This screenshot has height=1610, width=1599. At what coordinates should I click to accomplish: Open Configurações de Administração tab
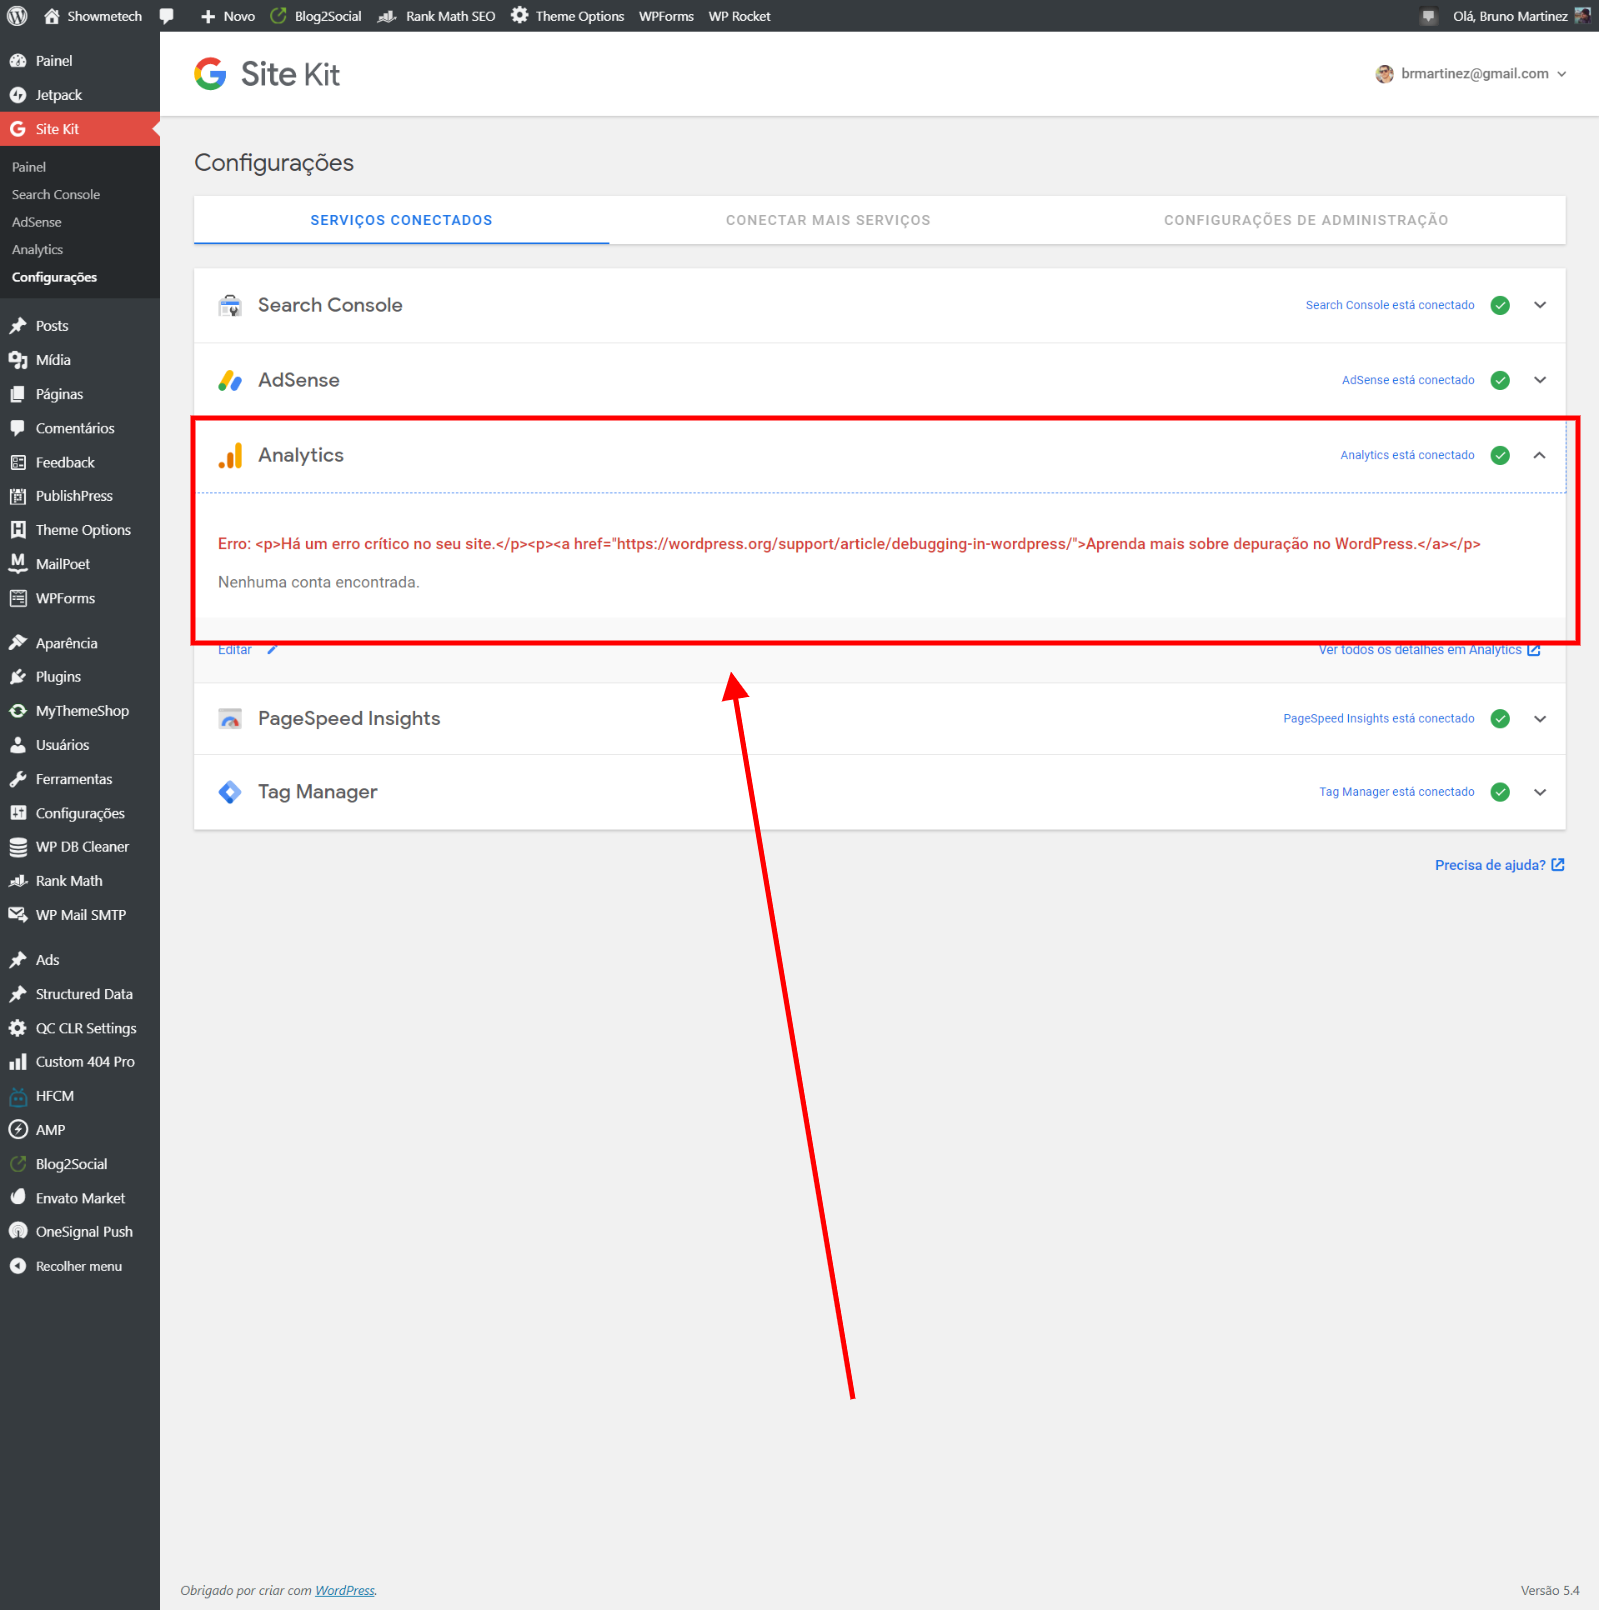[x=1306, y=220]
